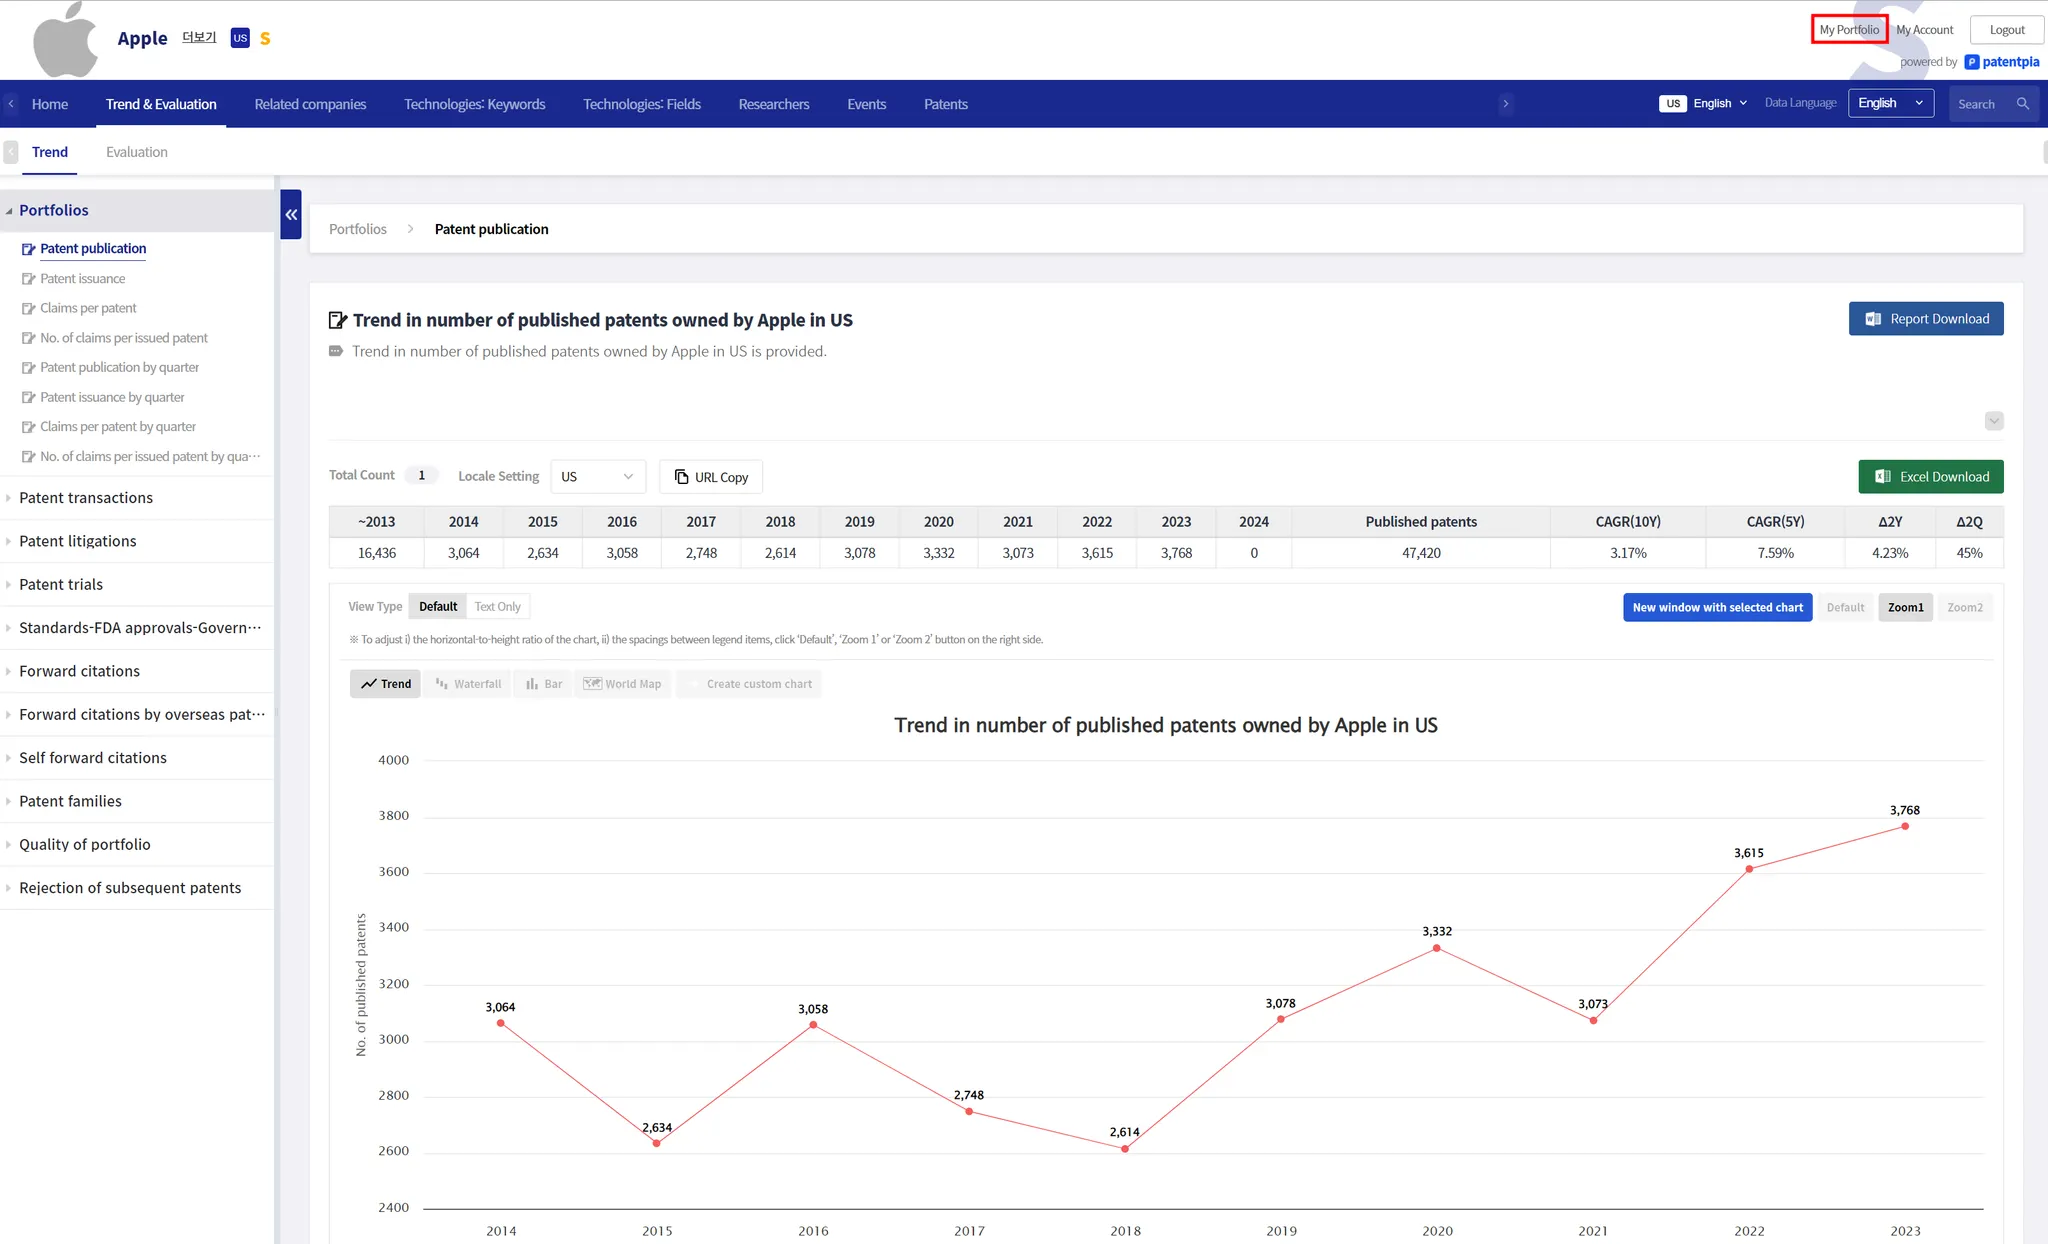
Task: Click the 2023 data point 3,768
Action: click(x=1905, y=827)
